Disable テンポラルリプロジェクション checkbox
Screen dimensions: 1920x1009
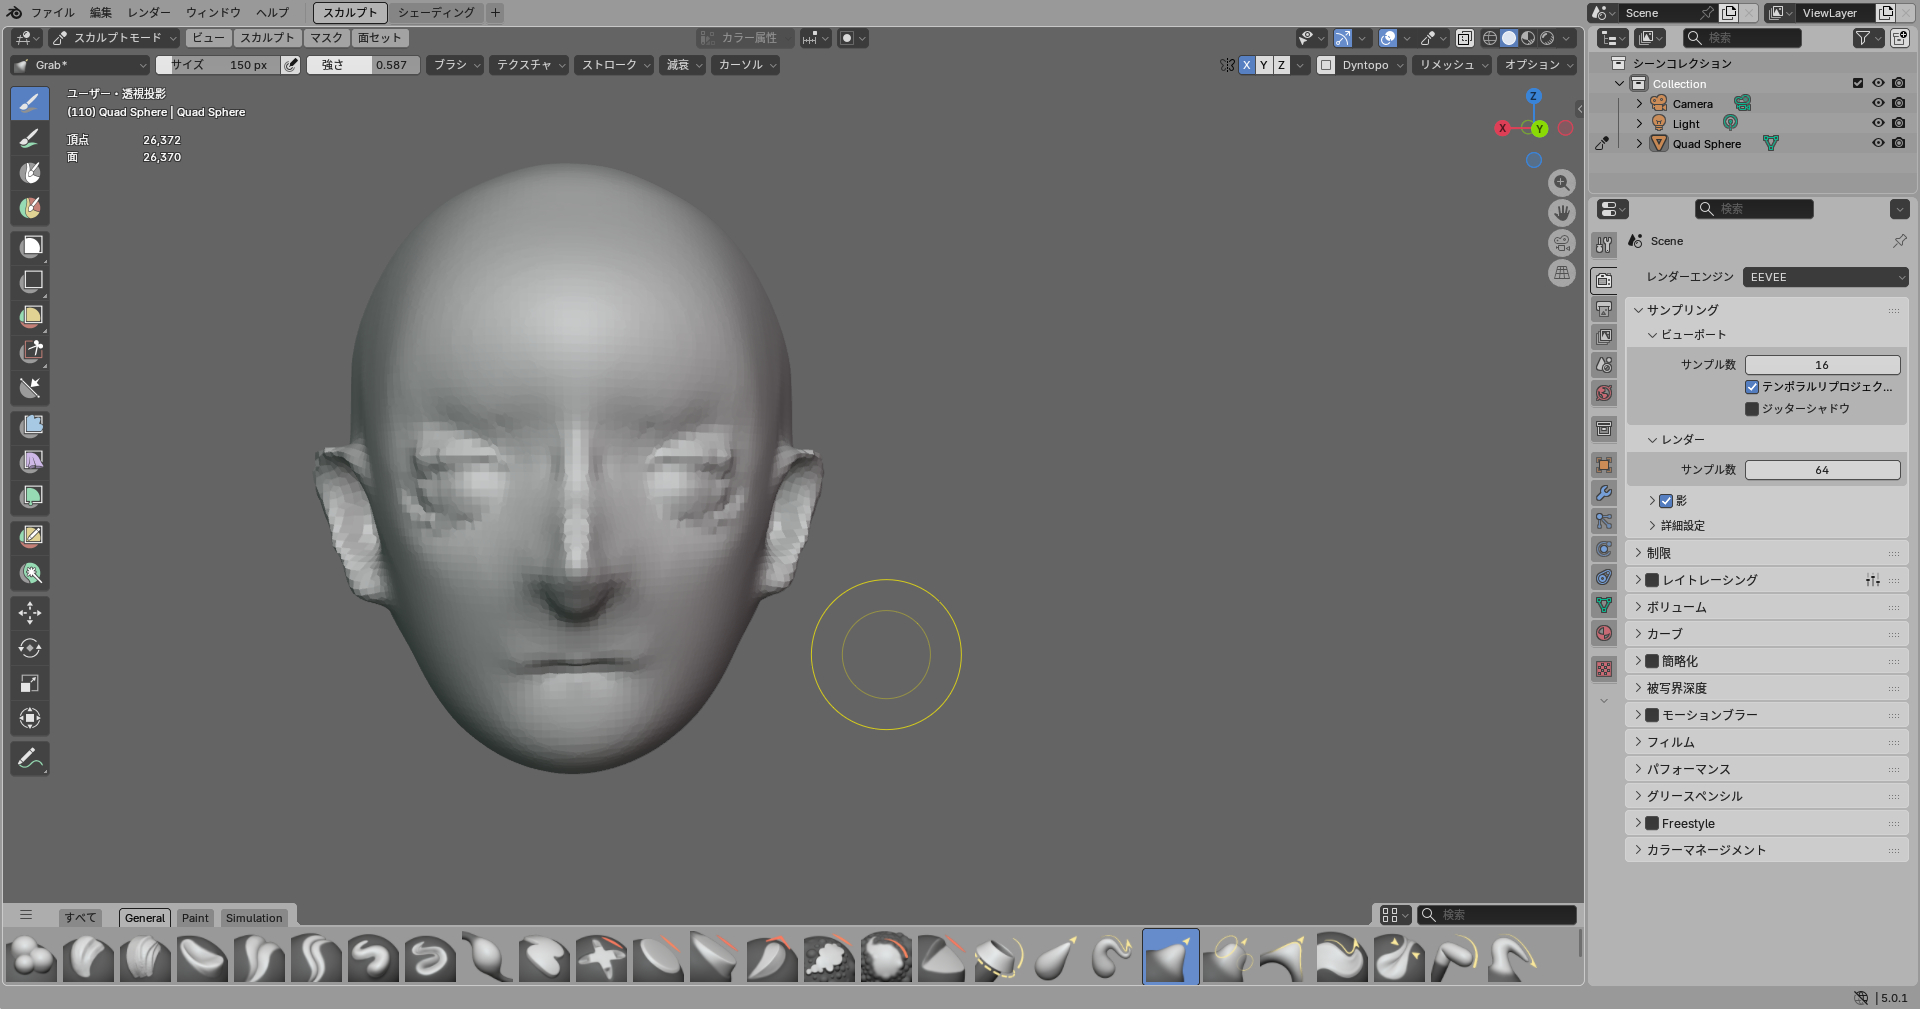click(x=1752, y=387)
